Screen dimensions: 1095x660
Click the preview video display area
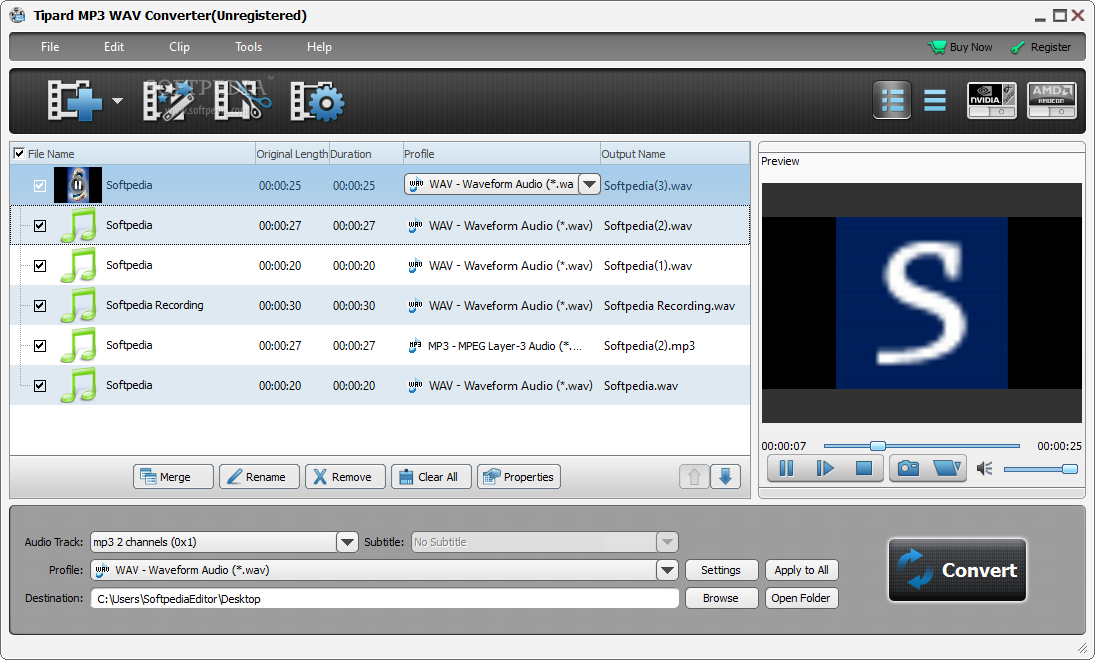[921, 302]
